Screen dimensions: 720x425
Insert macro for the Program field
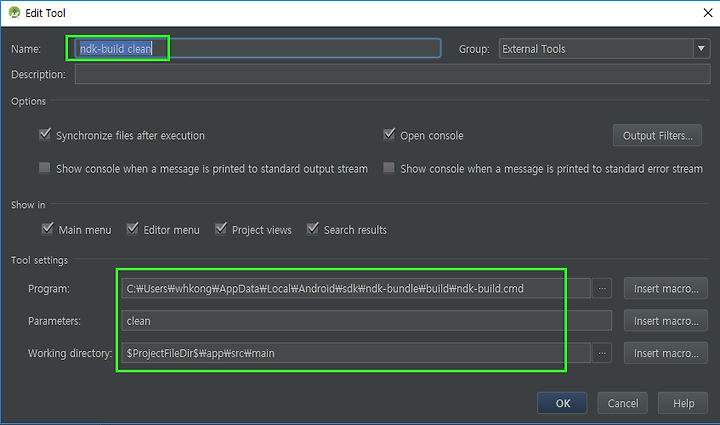pyautogui.click(x=666, y=289)
